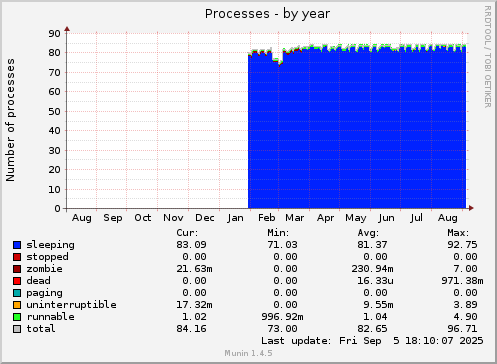The image size is (497, 364).
Task: Click dead average value 16.33u
Action: click(x=375, y=281)
